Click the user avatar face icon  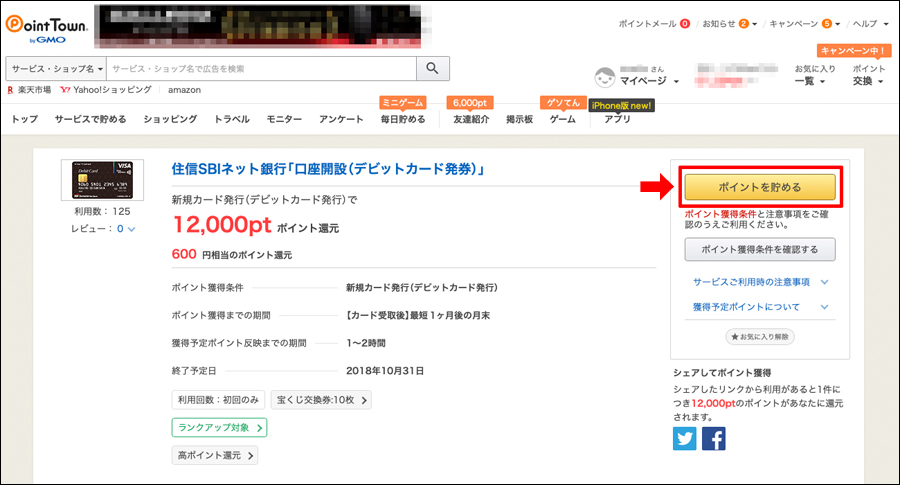click(604, 77)
